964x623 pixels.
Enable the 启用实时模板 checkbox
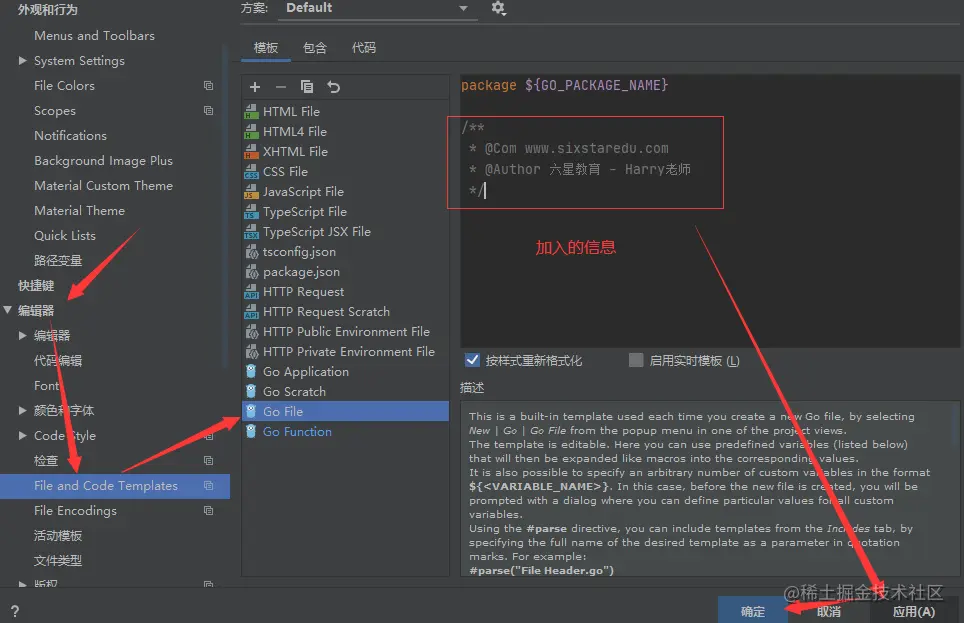click(x=636, y=360)
